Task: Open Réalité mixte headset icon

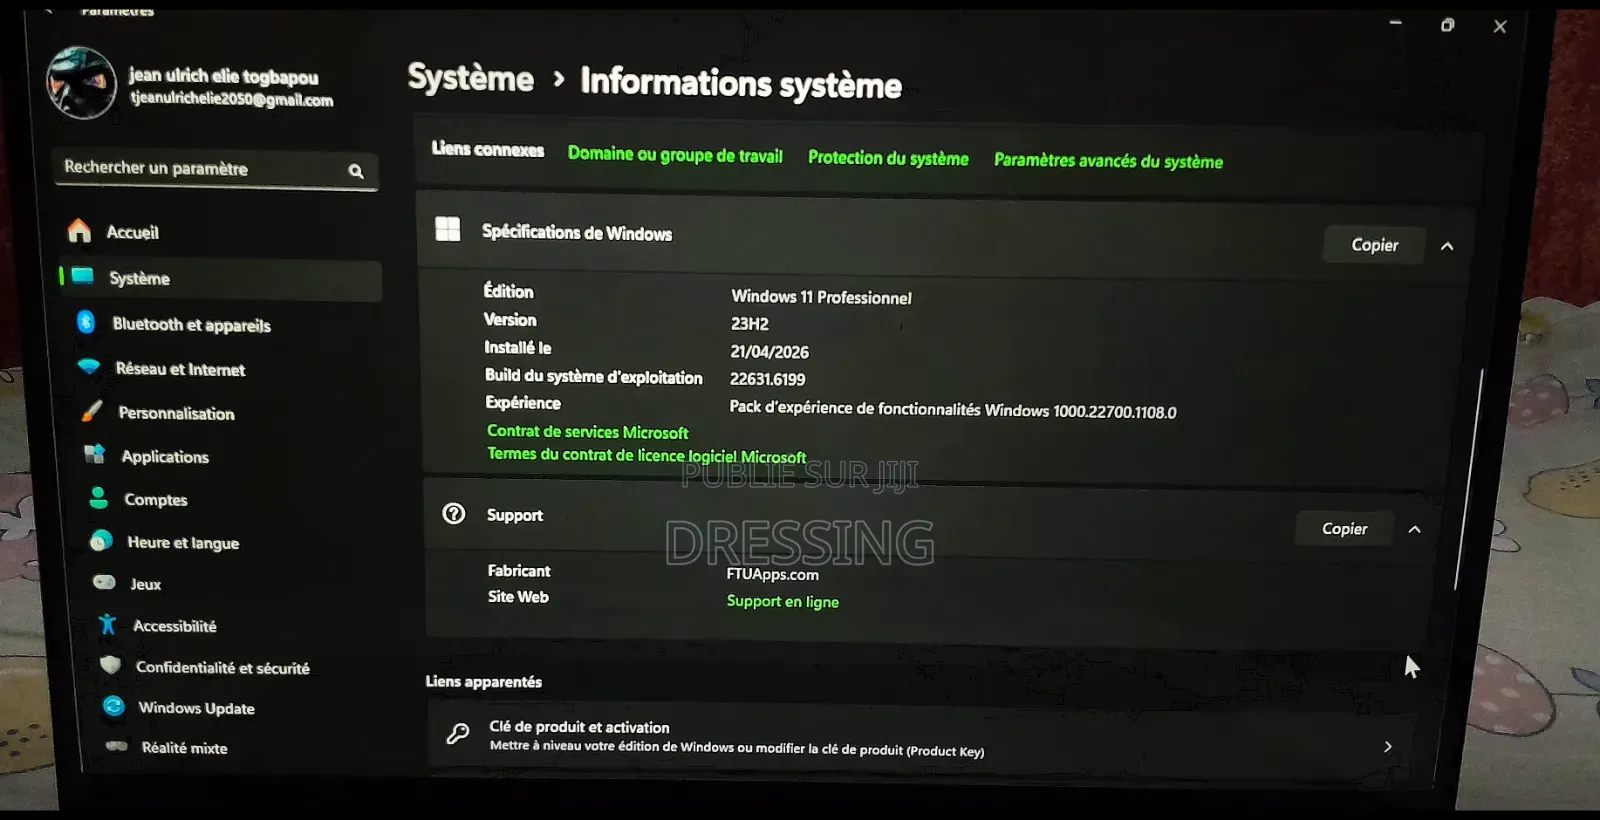Action: click(117, 746)
